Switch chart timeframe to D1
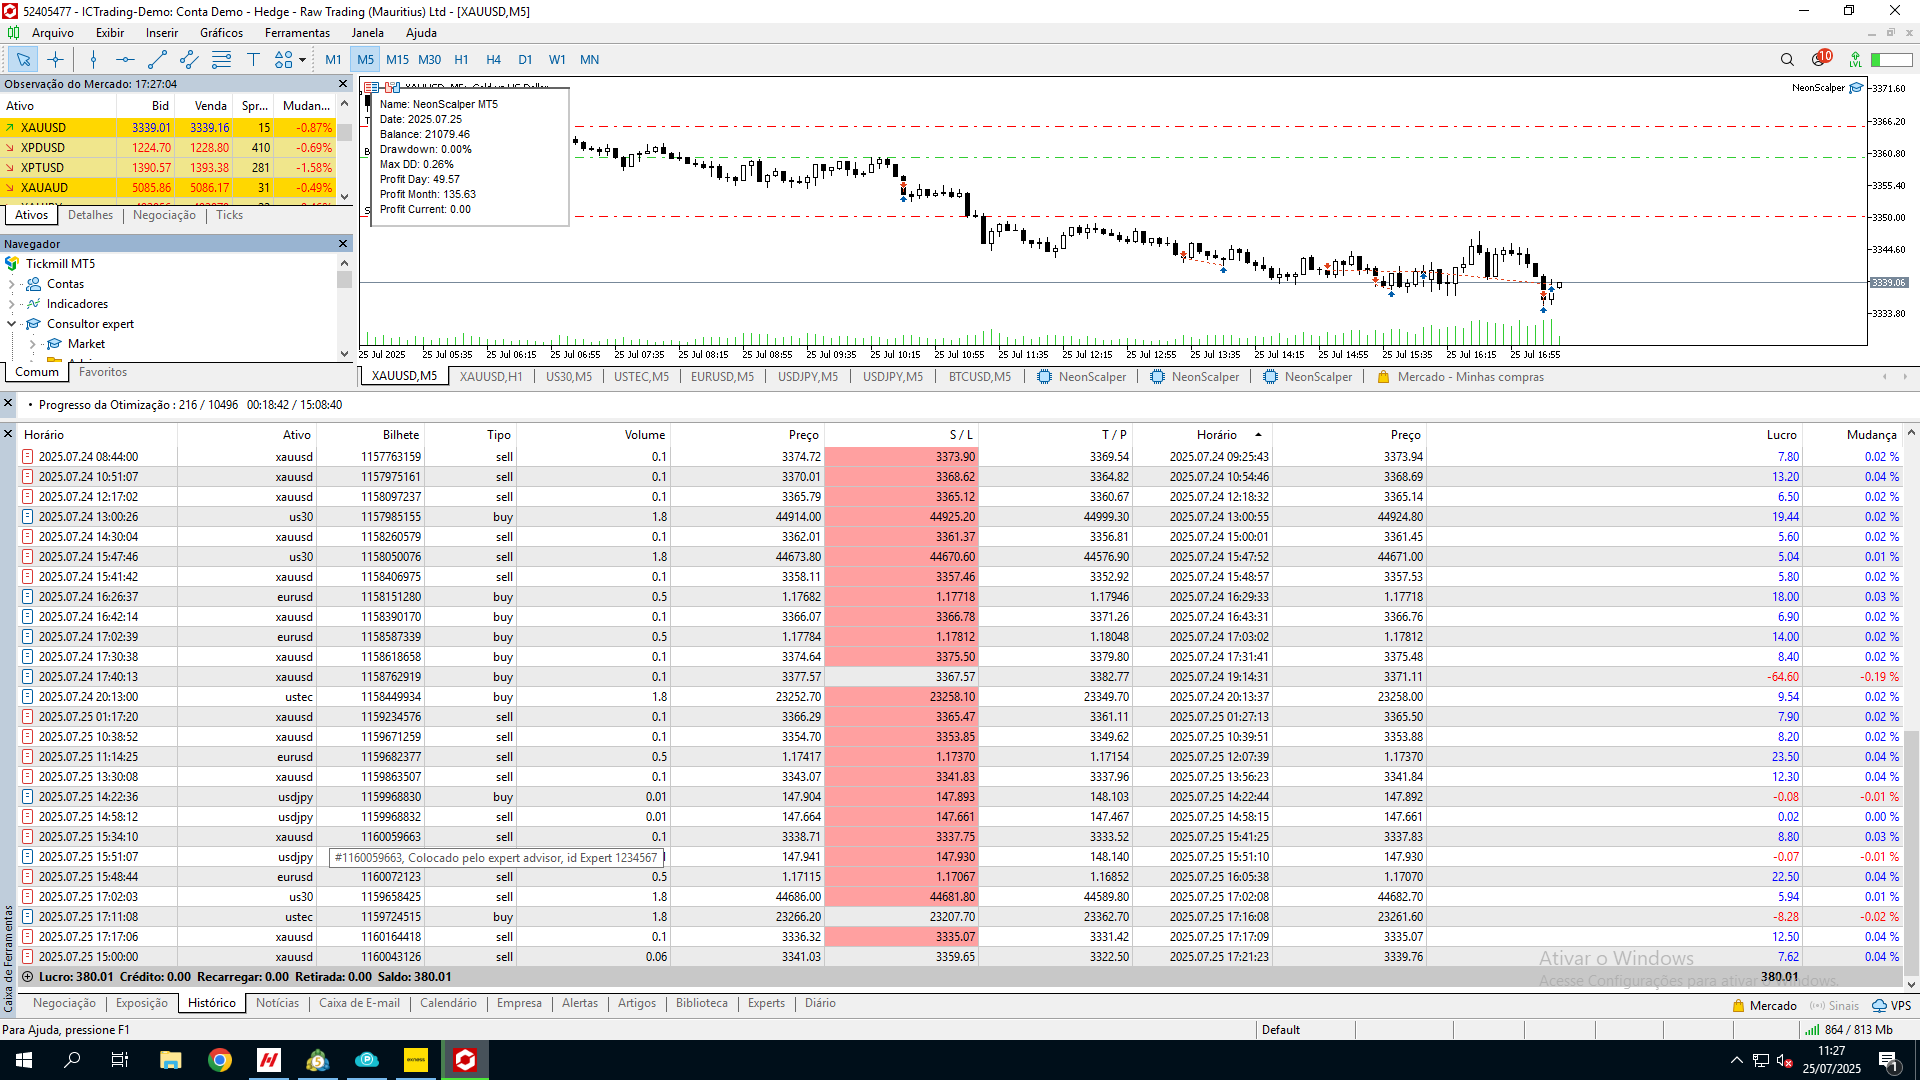1920x1080 pixels. click(x=525, y=60)
